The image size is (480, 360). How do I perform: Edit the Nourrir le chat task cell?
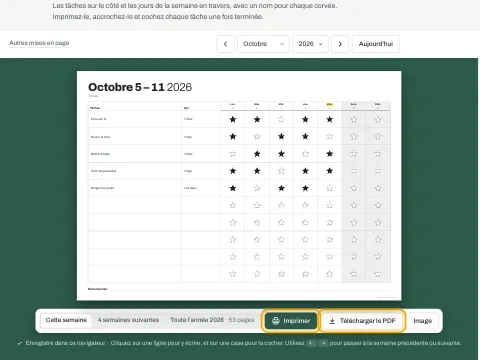(x=135, y=137)
